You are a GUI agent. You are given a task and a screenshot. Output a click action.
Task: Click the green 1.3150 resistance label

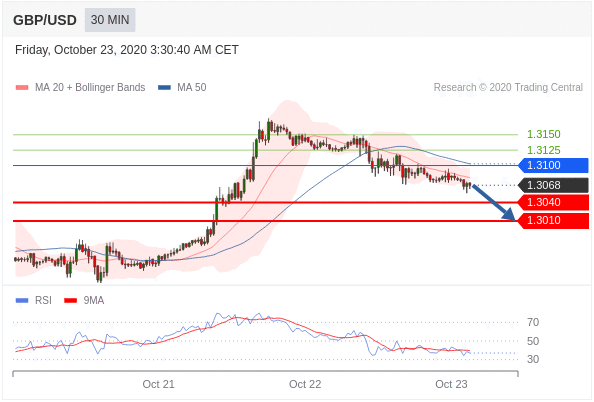[544, 134]
